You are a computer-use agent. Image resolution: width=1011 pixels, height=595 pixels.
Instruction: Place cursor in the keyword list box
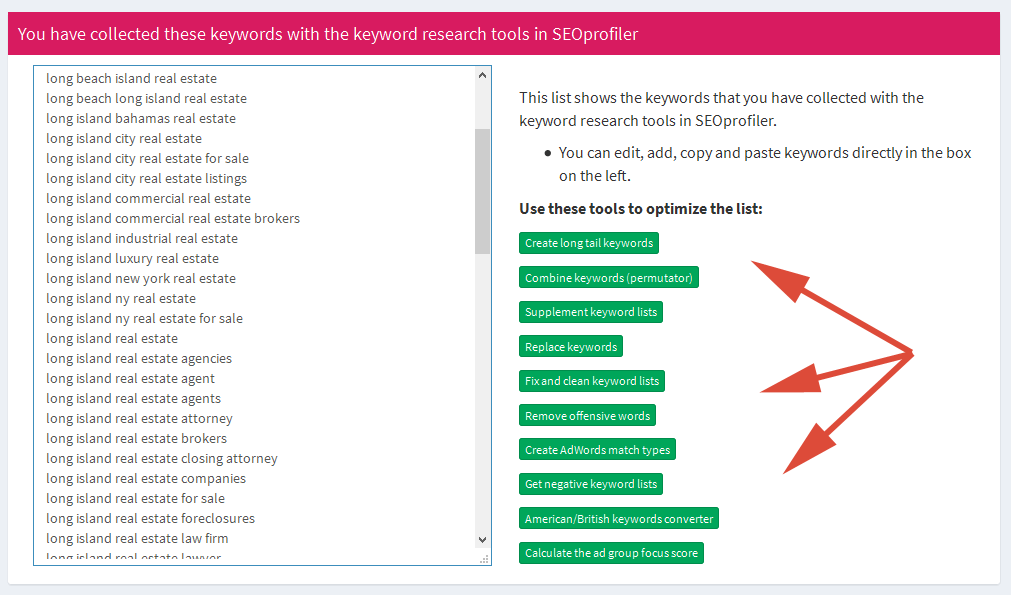[x=250, y=300]
